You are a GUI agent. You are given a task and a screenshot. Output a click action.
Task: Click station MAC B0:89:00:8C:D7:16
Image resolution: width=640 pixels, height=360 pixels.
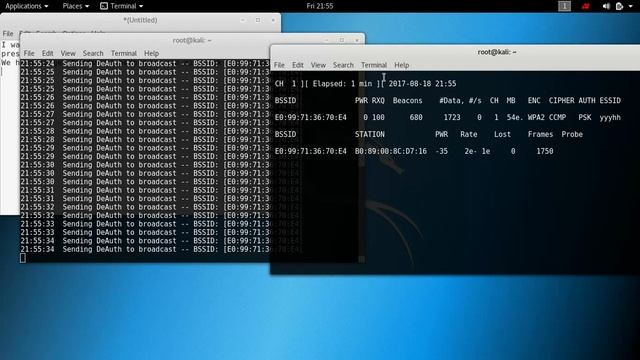click(x=391, y=151)
